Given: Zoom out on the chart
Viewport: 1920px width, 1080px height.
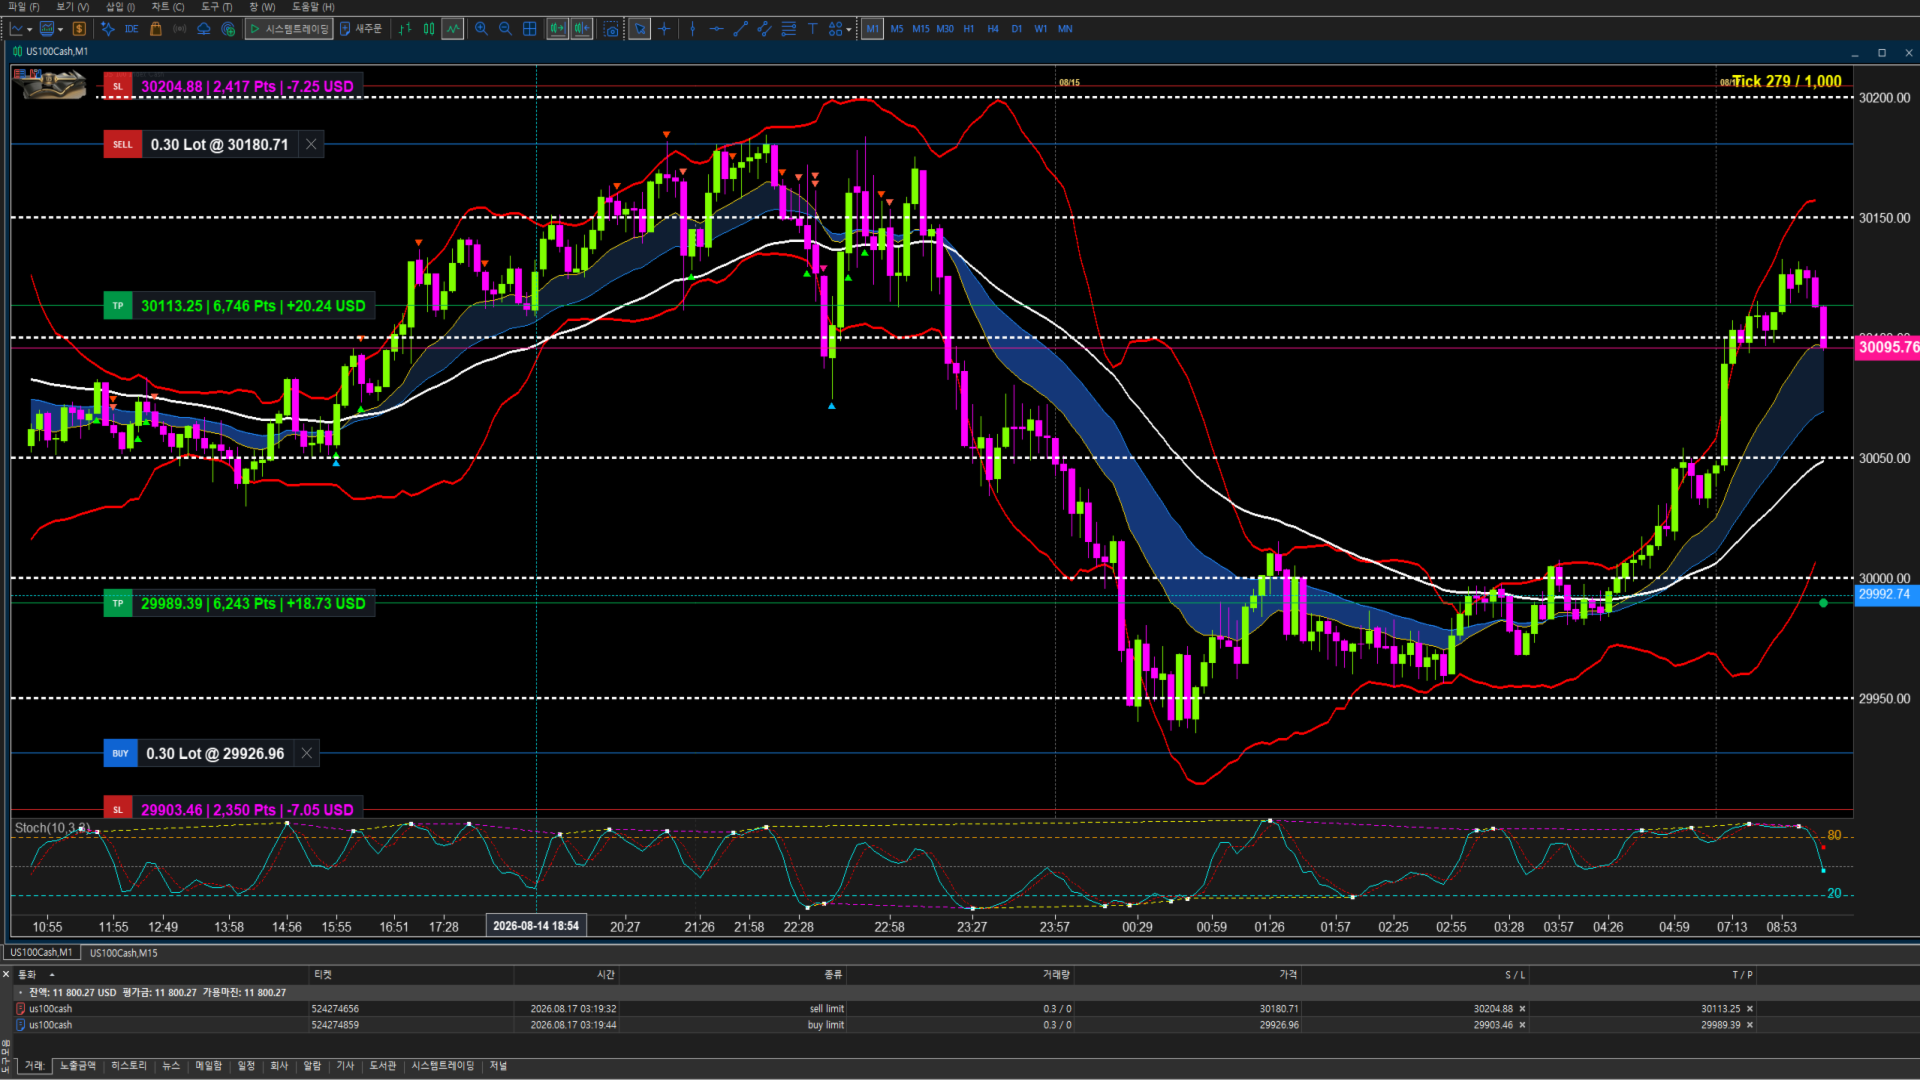Looking at the screenshot, I should (x=505, y=29).
